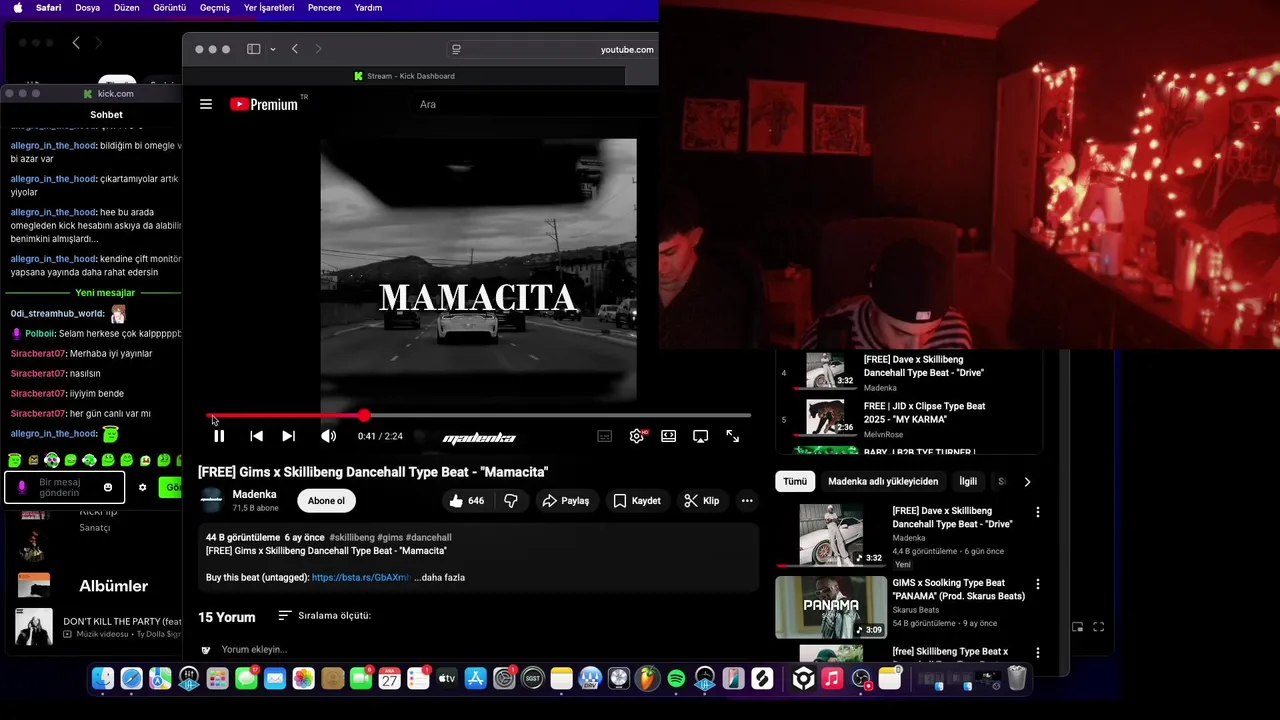Open Safari 'Görüntü' menu

point(170,8)
